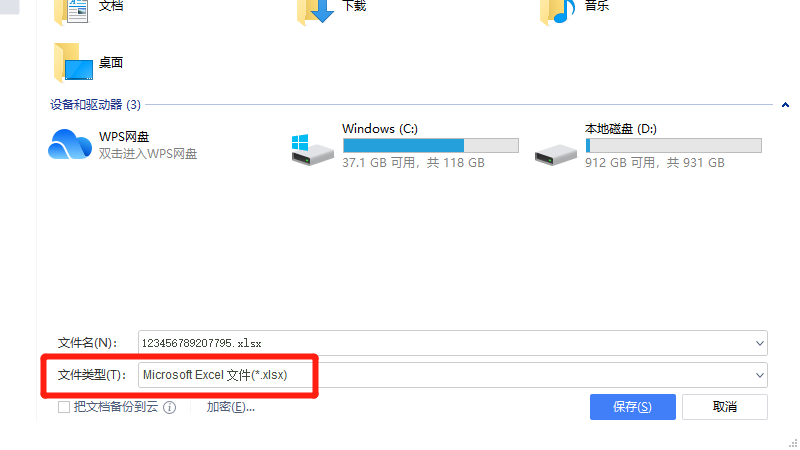Click the WPS网盘 cloud icon

70,144
